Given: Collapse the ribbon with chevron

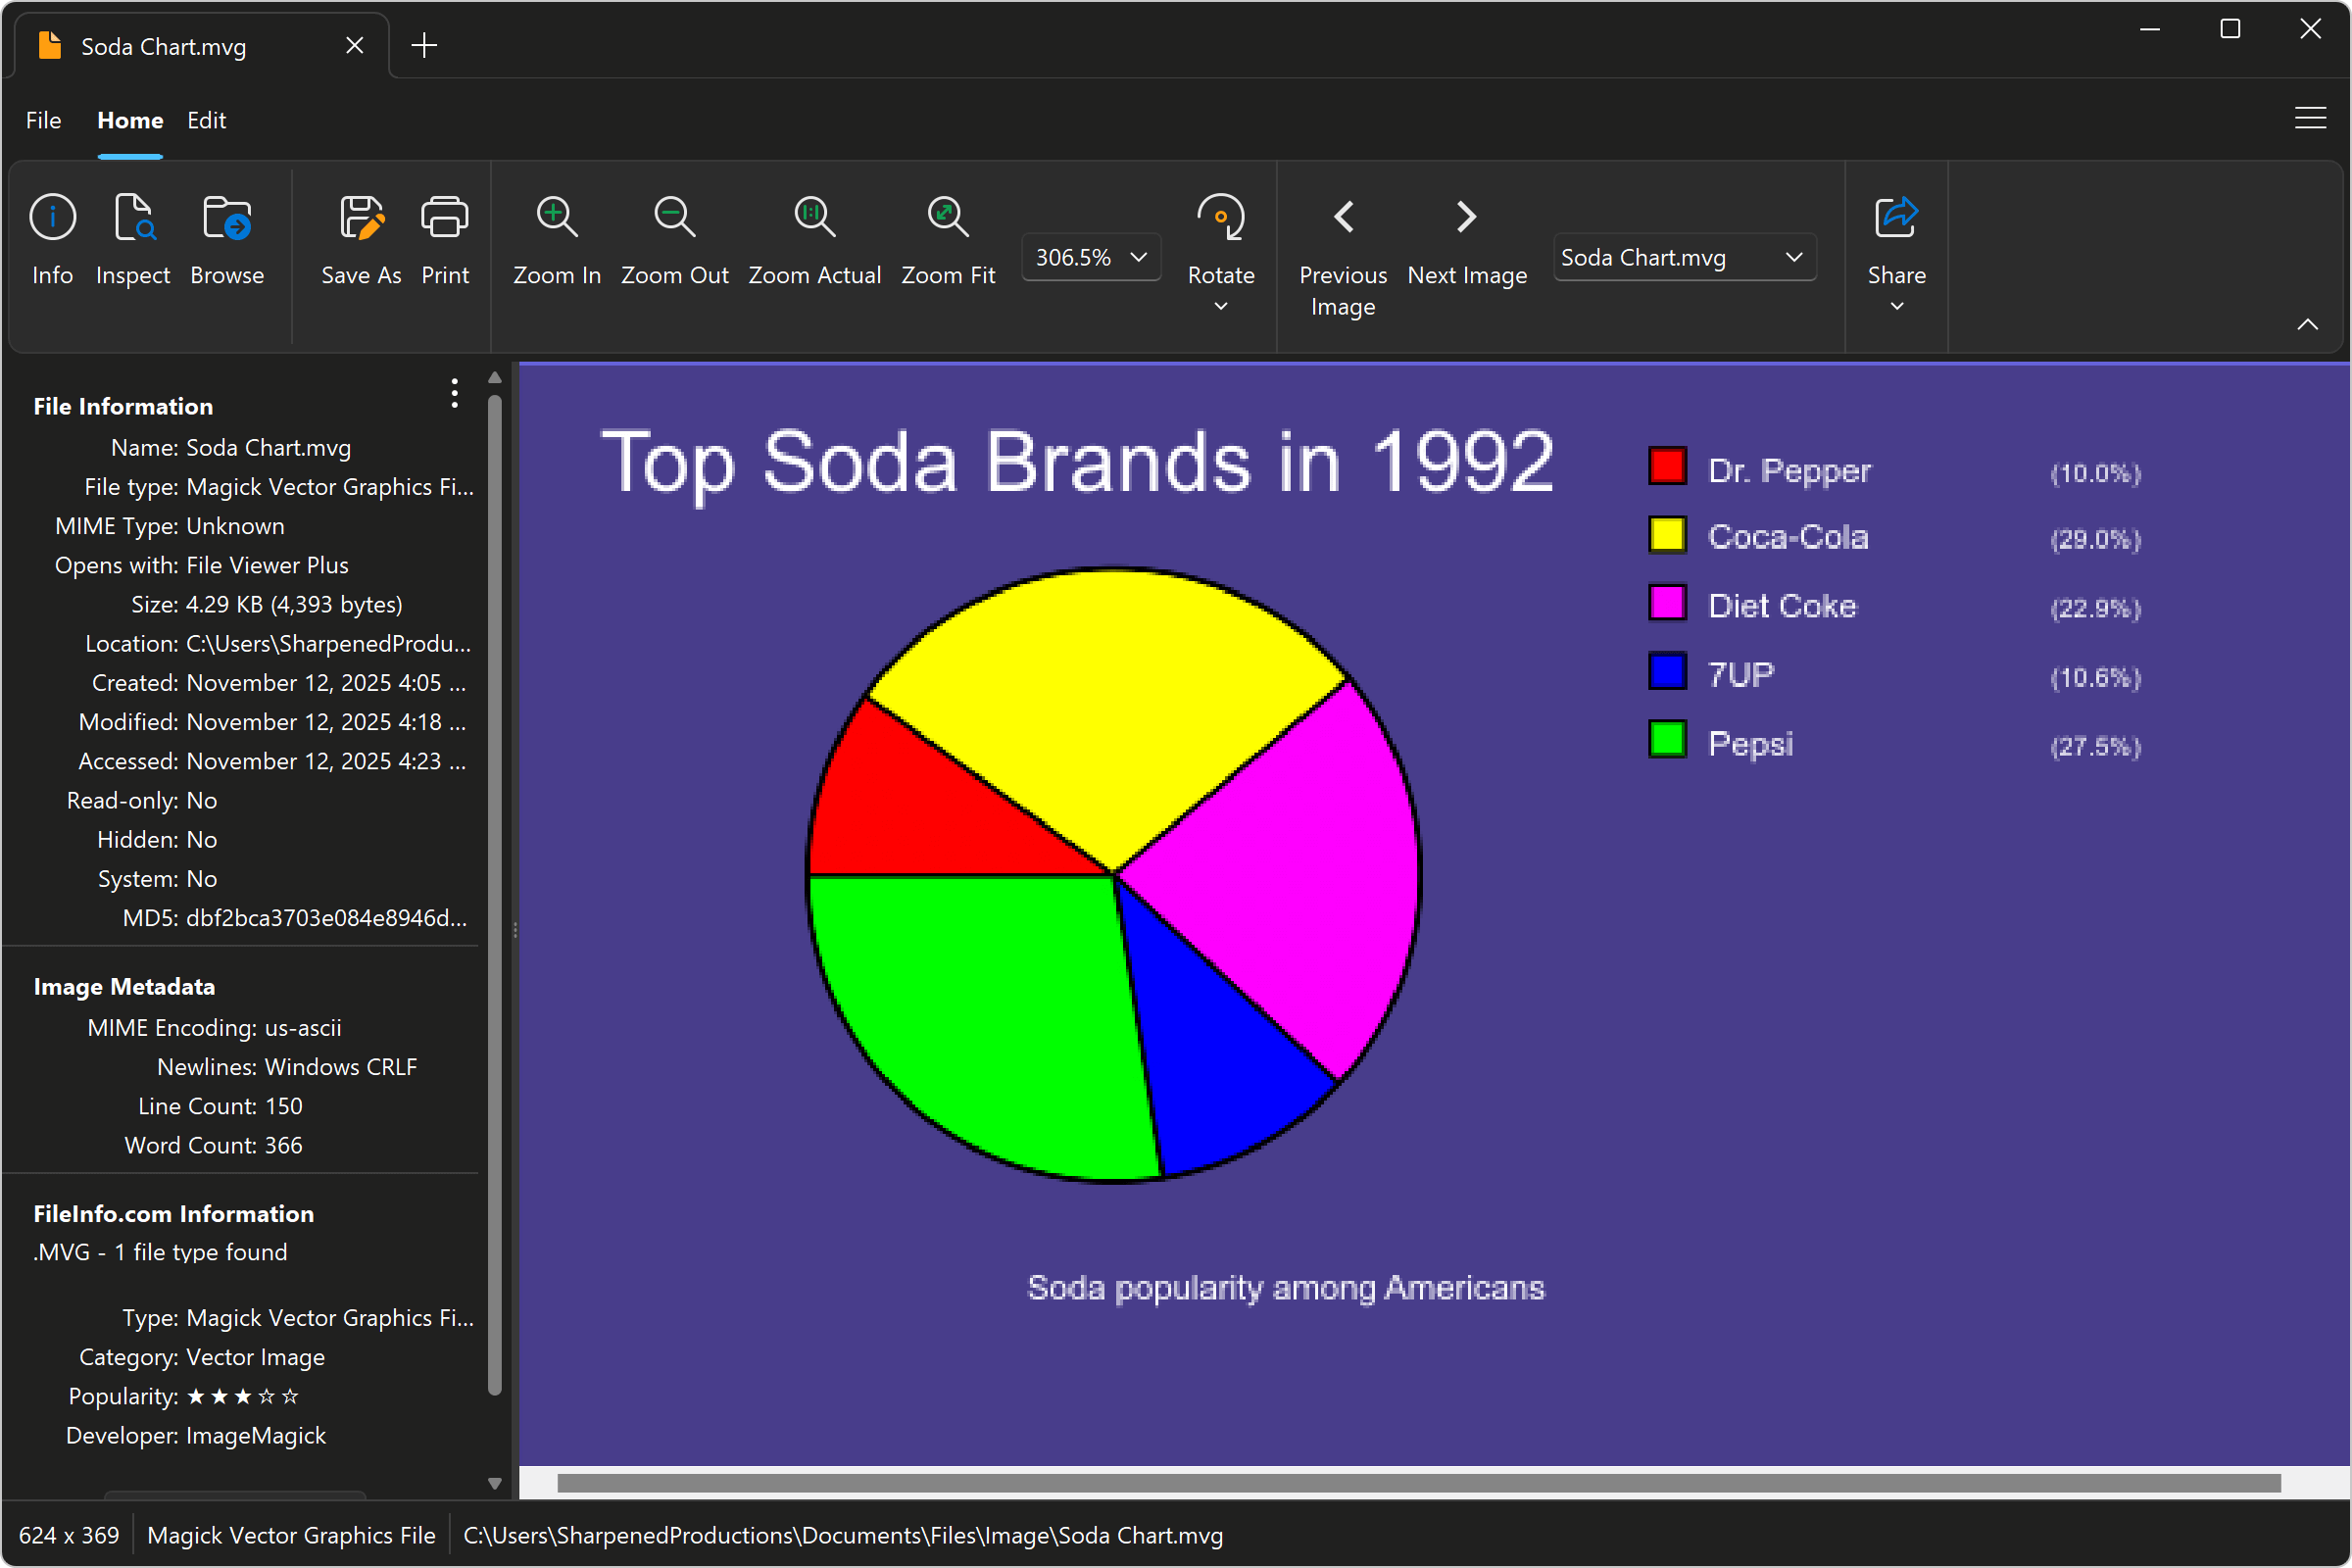Looking at the screenshot, I should [2307, 324].
